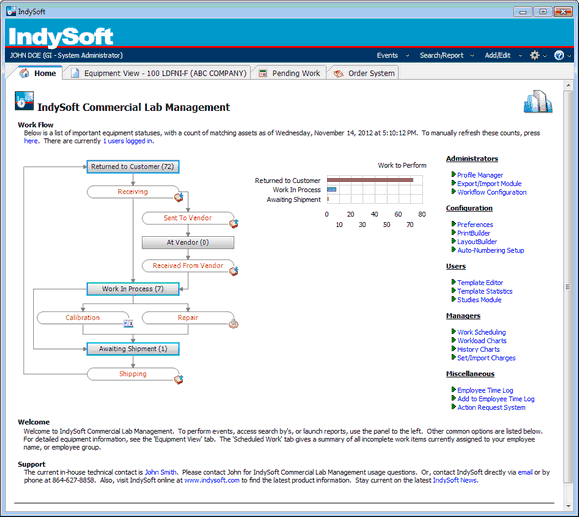The width and height of the screenshot is (579, 517).
Task: Click 'here' link to refresh counts
Action: (31, 141)
